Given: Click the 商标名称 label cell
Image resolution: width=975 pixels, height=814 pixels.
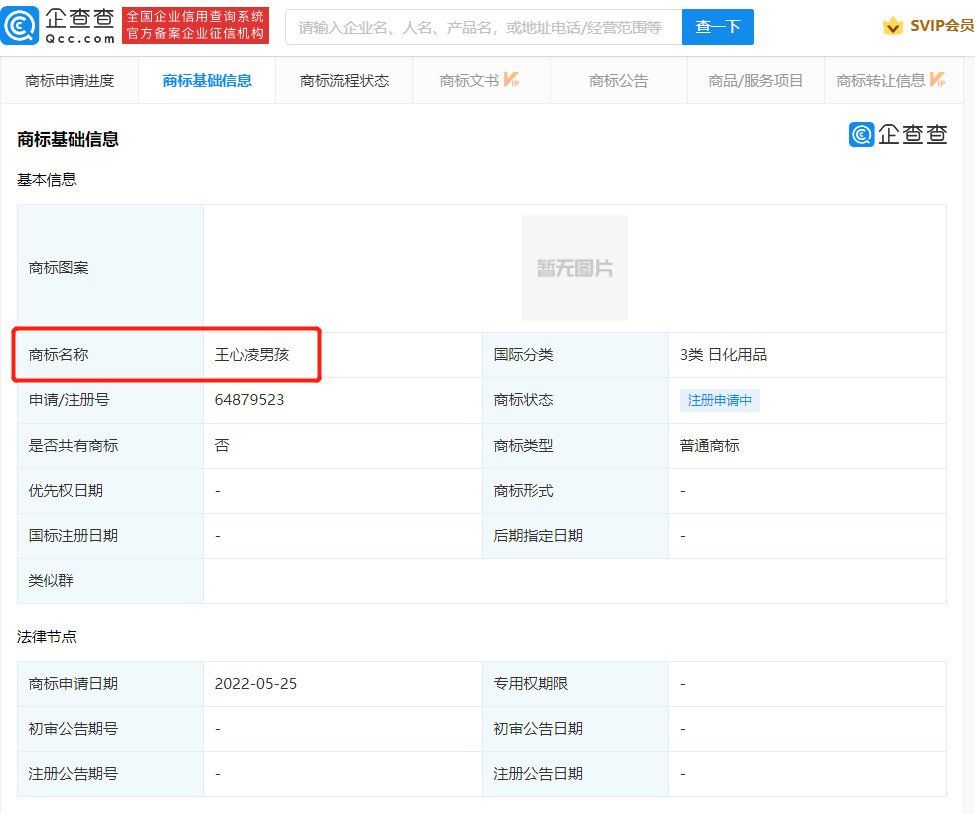Looking at the screenshot, I should tap(110, 355).
